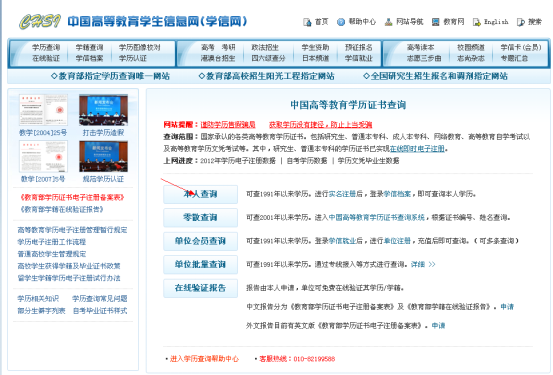553x375 pixels.
Task: Open the 在线验证报告 button
Action: point(200,288)
